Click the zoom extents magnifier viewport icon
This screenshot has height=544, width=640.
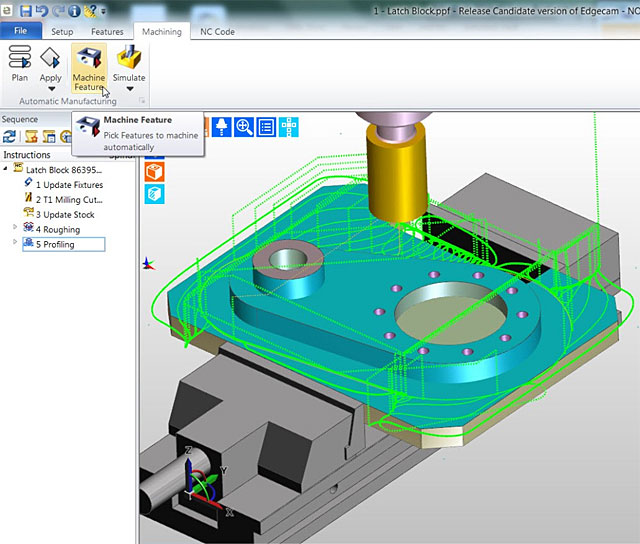click(244, 127)
